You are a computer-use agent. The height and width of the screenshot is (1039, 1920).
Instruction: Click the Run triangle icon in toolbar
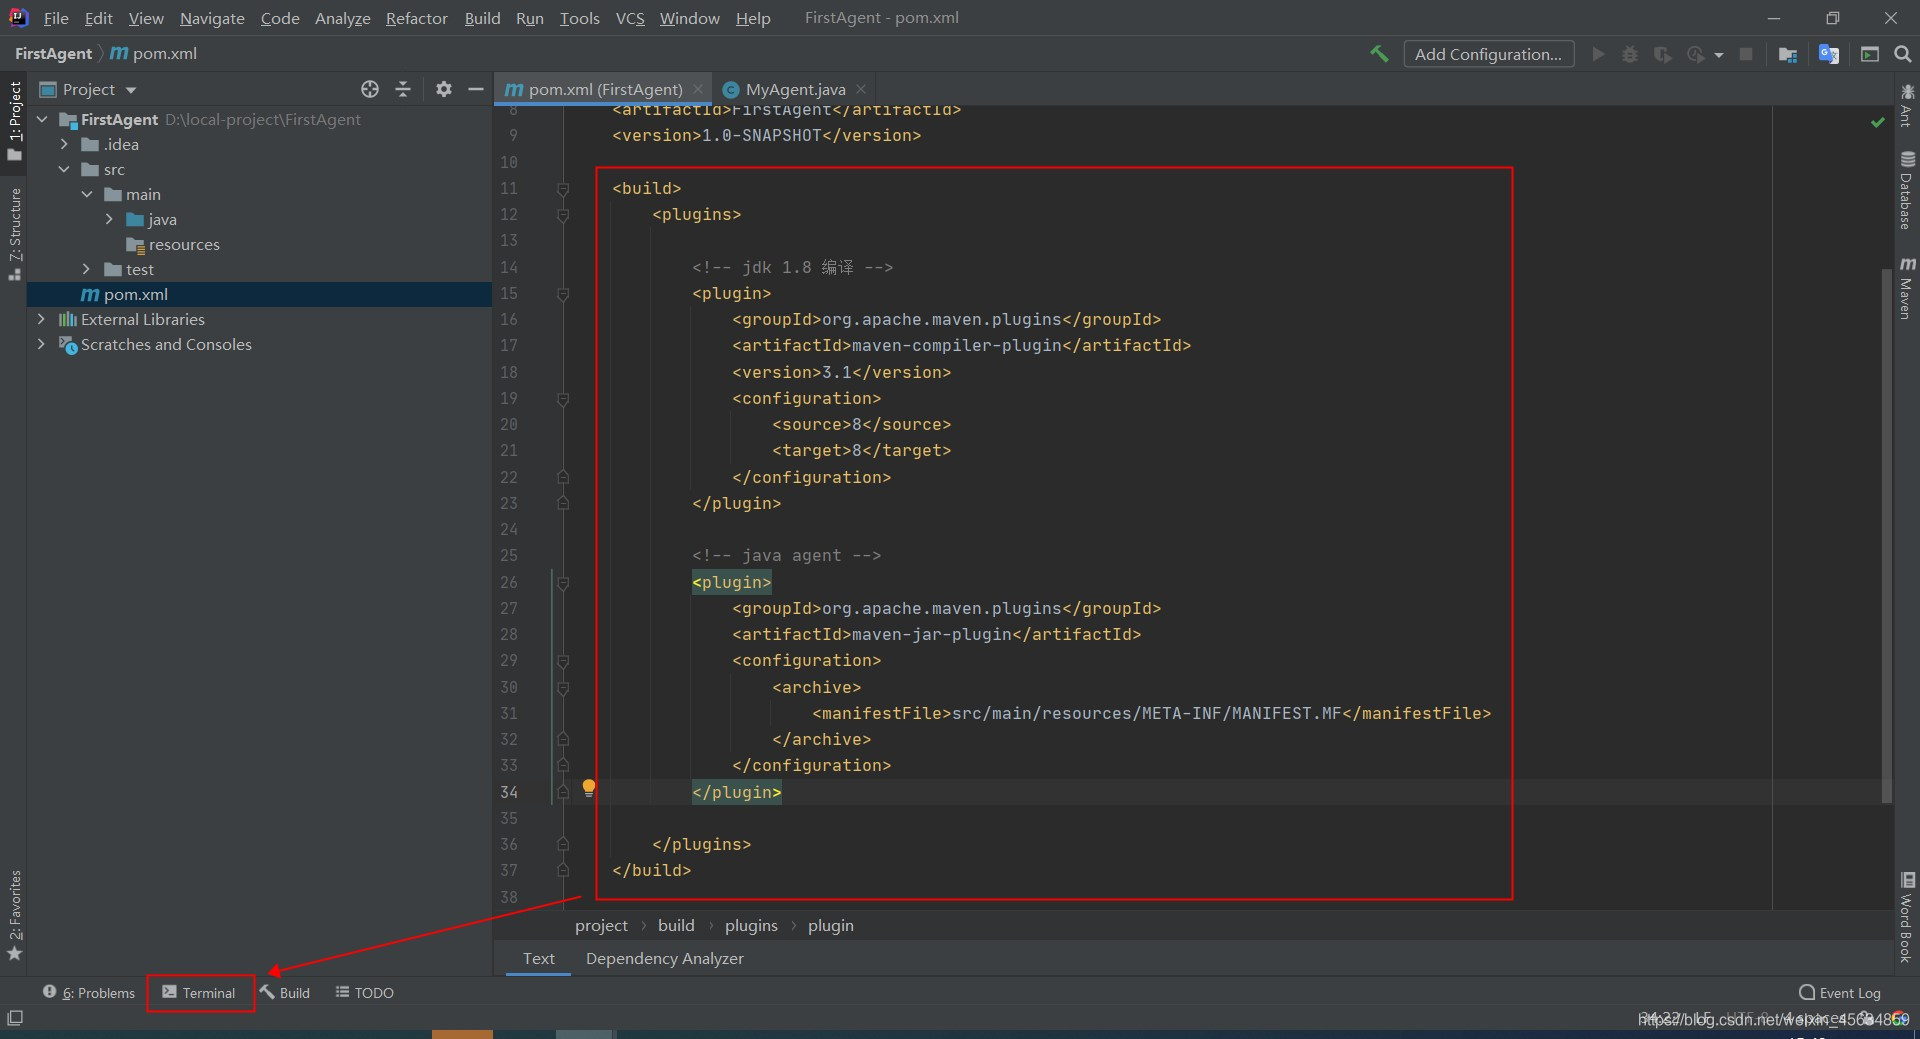click(x=1598, y=54)
